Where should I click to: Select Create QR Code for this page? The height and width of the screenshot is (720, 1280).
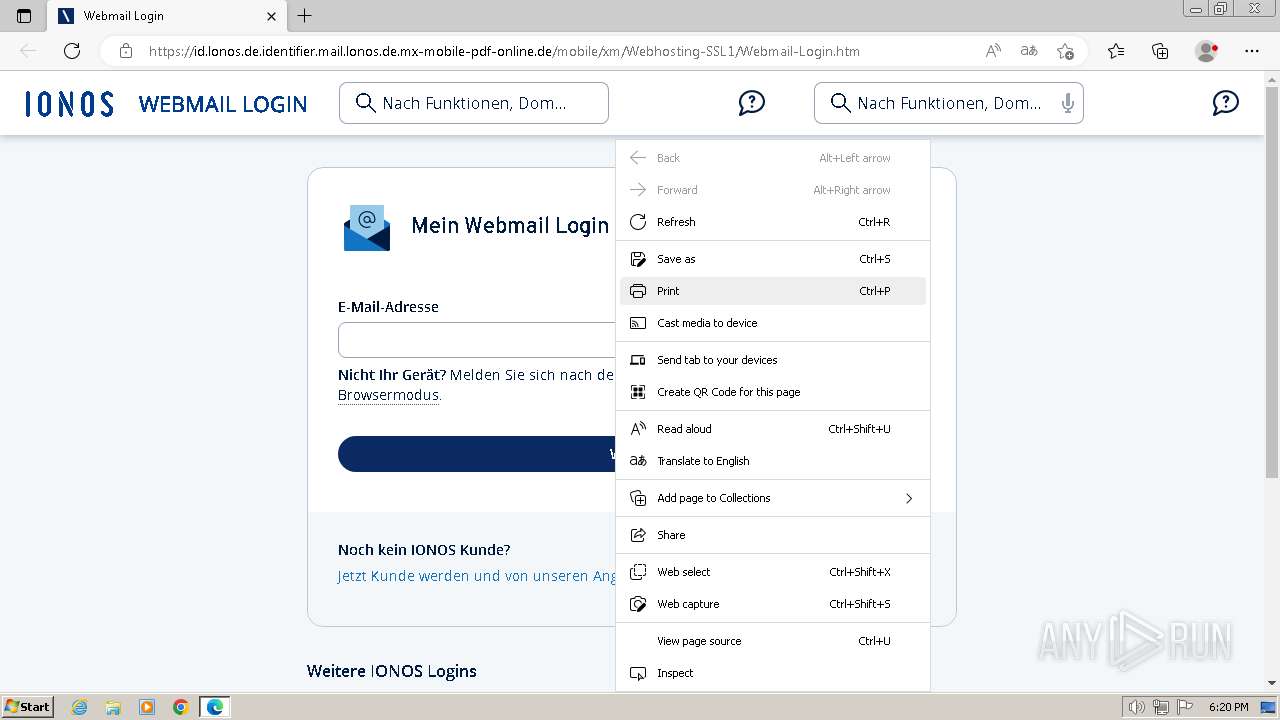(x=773, y=392)
